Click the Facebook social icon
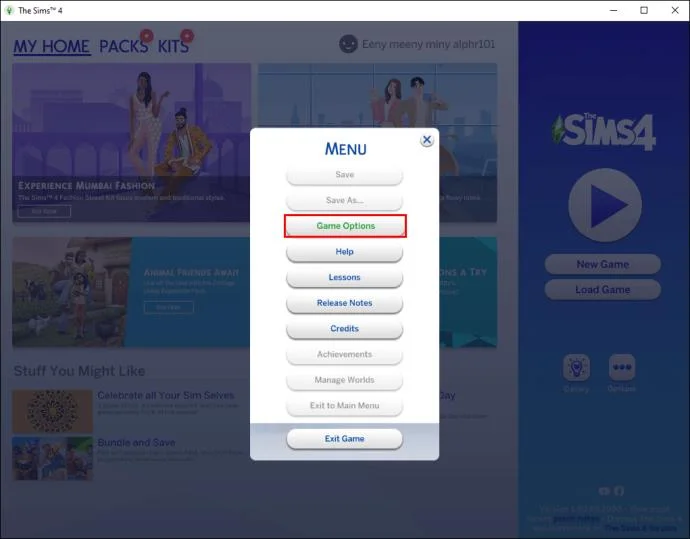This screenshot has width=690, height=539. [619, 491]
